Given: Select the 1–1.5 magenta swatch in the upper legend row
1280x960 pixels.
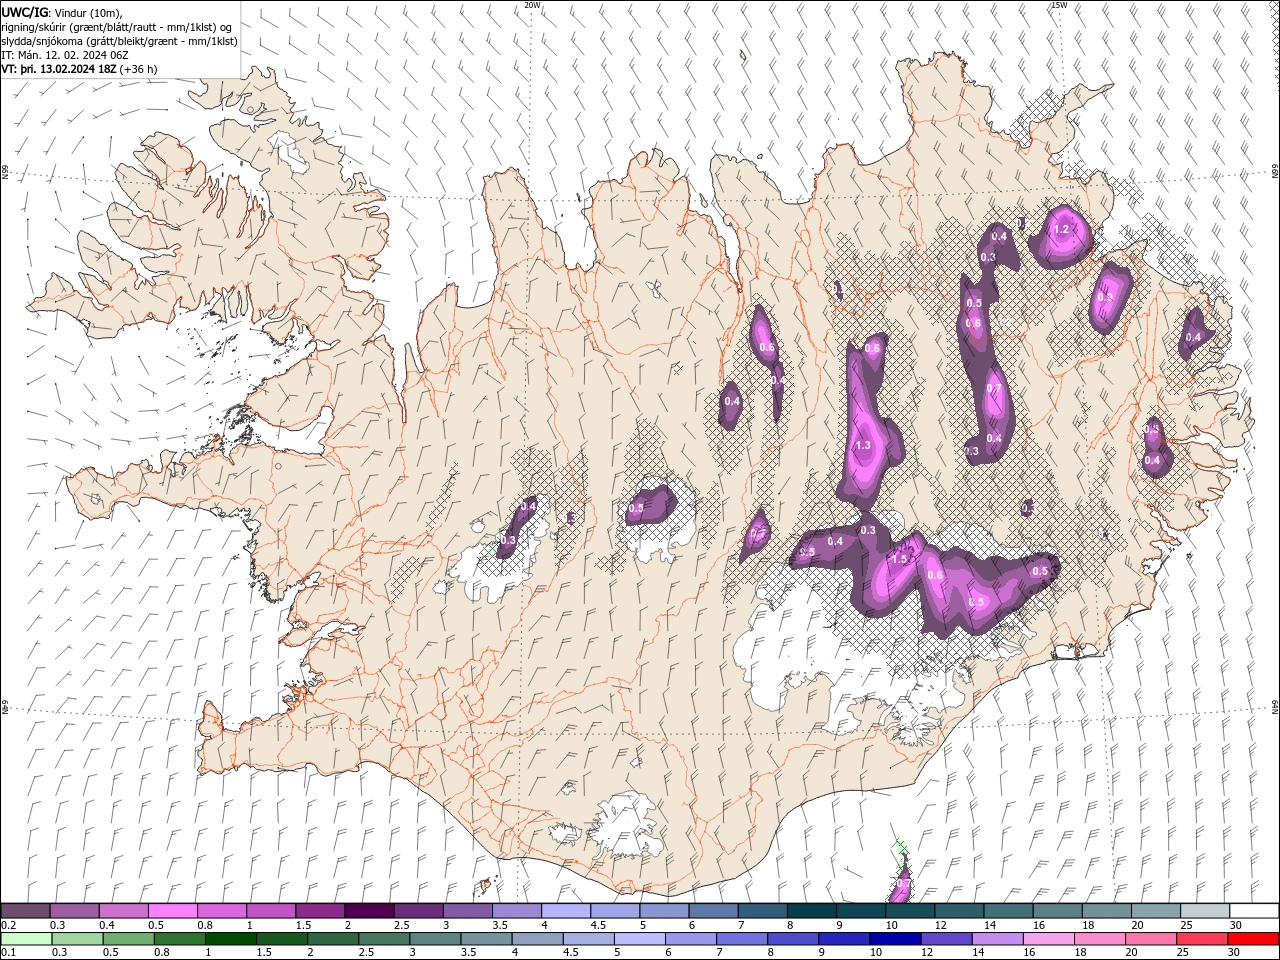Looking at the screenshot, I should point(270,911).
